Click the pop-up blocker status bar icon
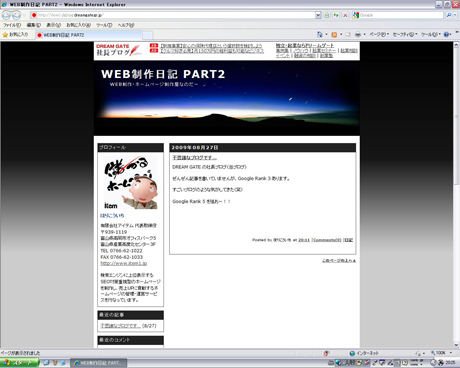The image size is (460, 368). (x=326, y=353)
